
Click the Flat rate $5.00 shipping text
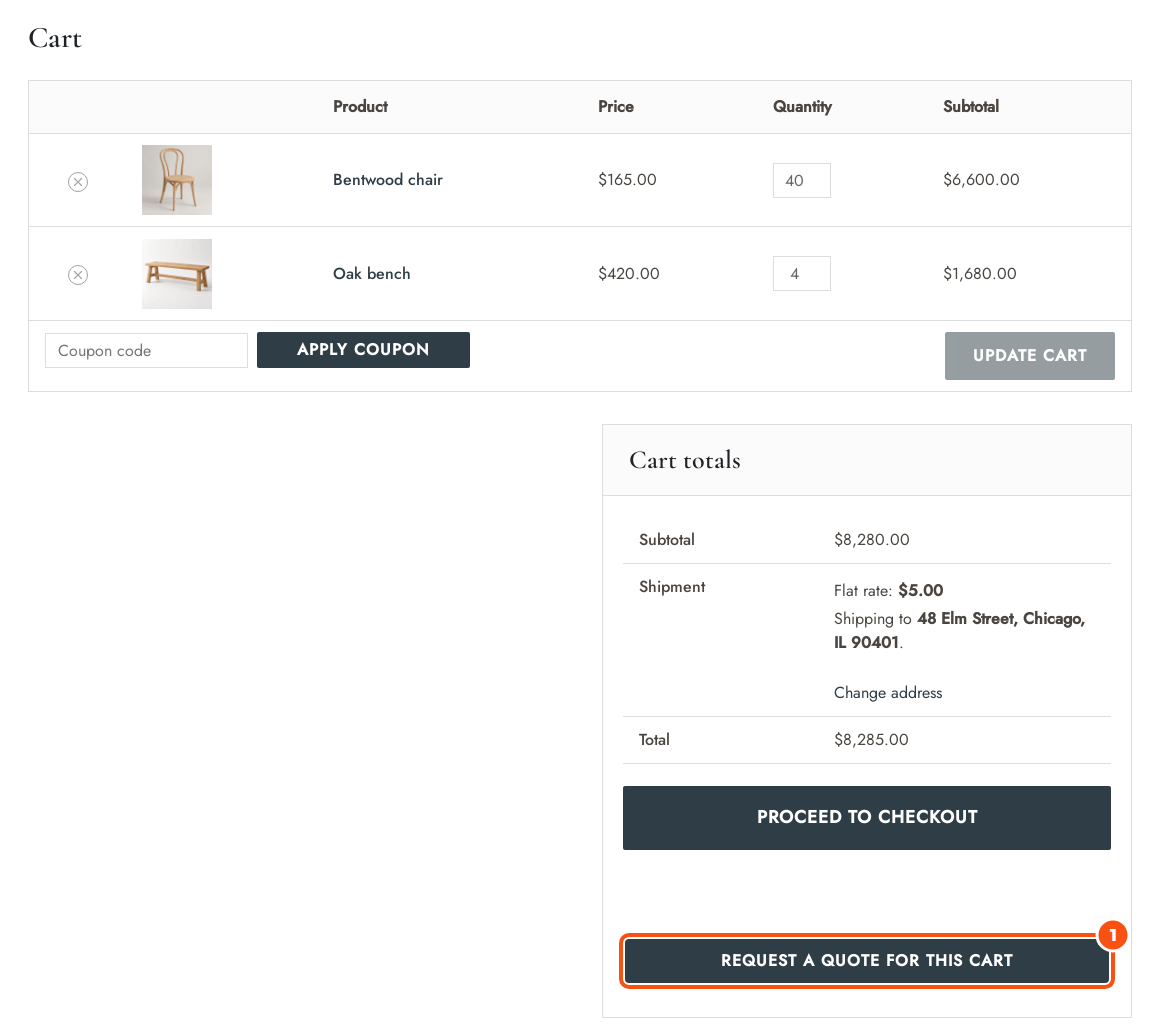(x=888, y=591)
